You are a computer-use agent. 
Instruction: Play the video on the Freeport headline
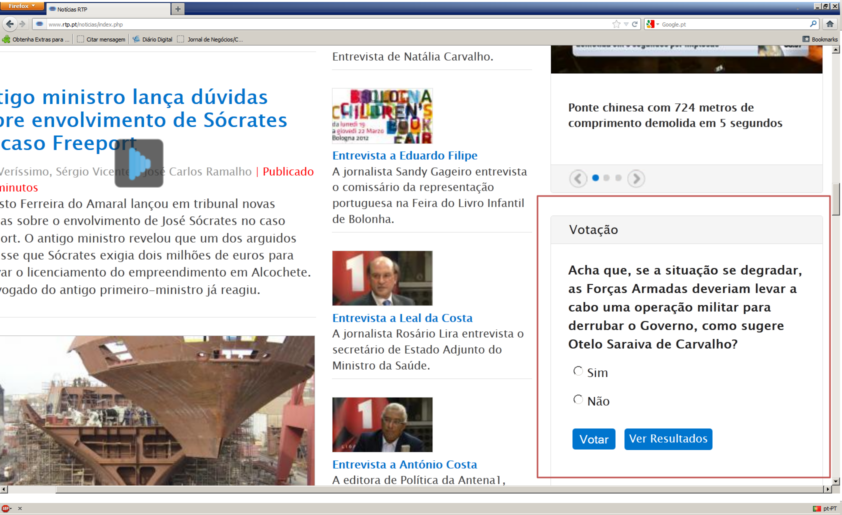(139, 163)
